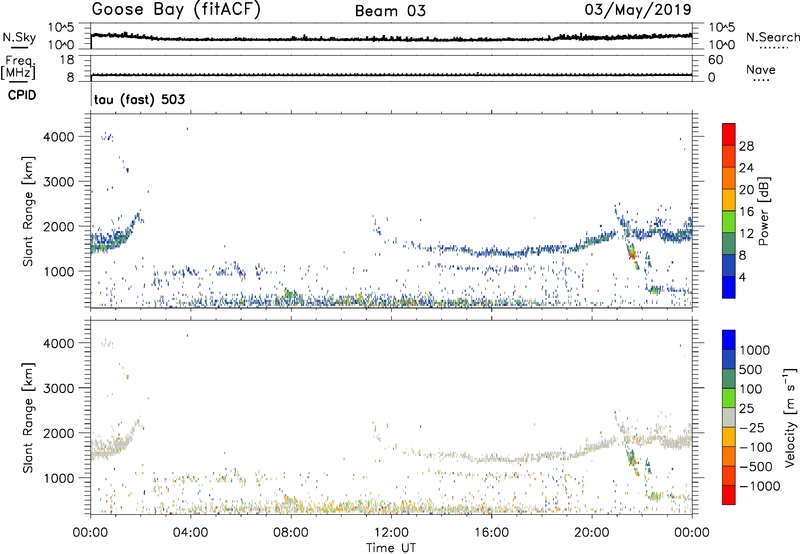This screenshot has width=800, height=554.
Task: Click the "1000" label on Velocity colorbar
Action: coord(755,350)
